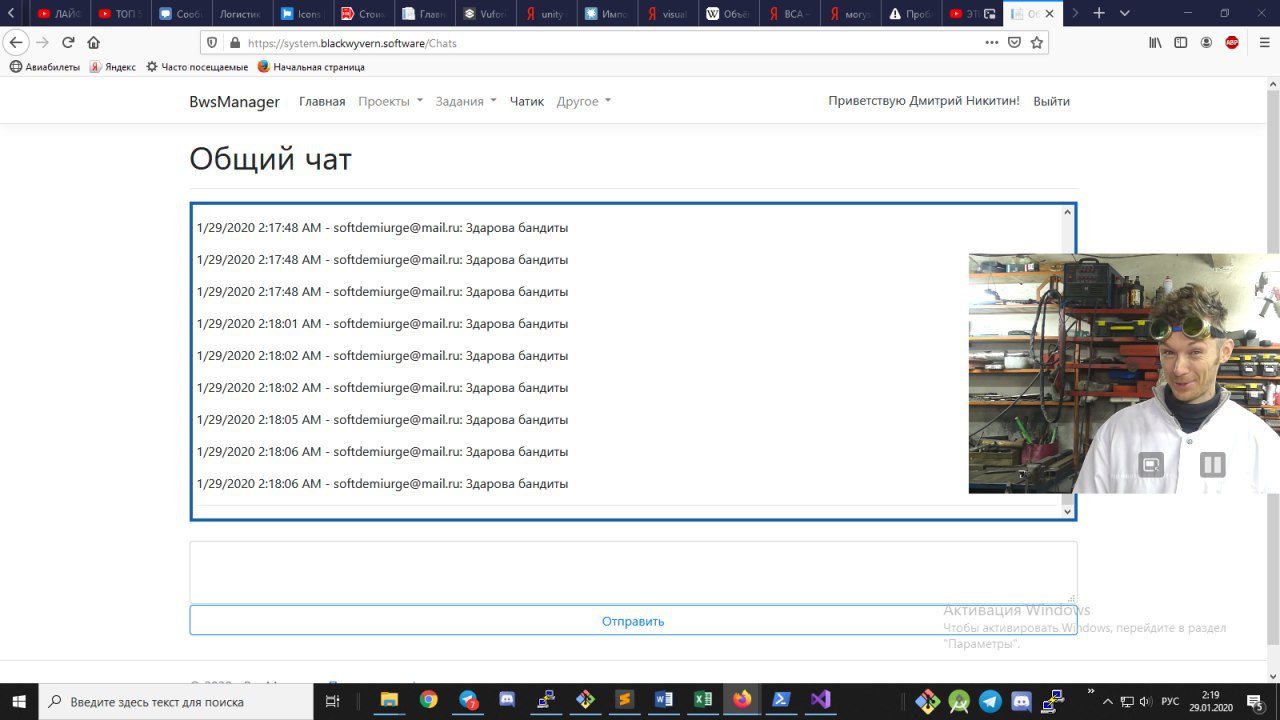Select the 2:18:05 AM chat message
Screen dimensions: 1280x720
[x=382, y=419]
